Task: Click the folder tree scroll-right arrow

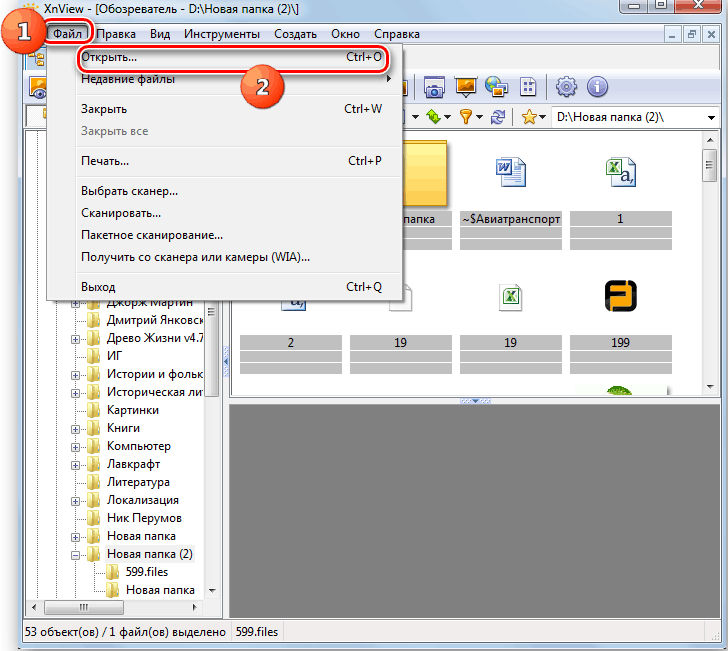Action: [x=195, y=607]
